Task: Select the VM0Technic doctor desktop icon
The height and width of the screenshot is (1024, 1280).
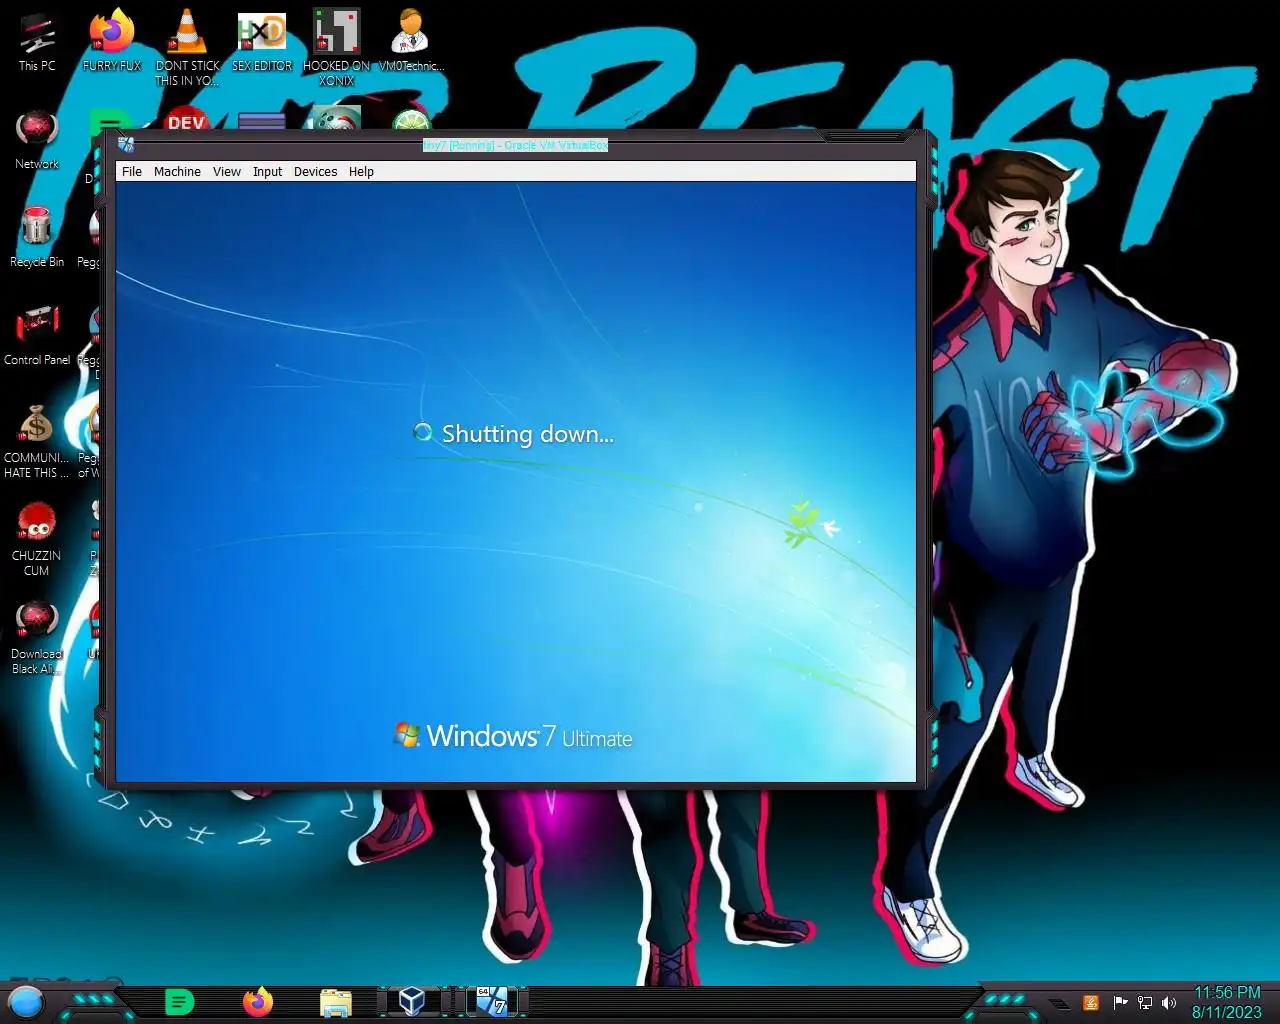Action: (x=411, y=42)
